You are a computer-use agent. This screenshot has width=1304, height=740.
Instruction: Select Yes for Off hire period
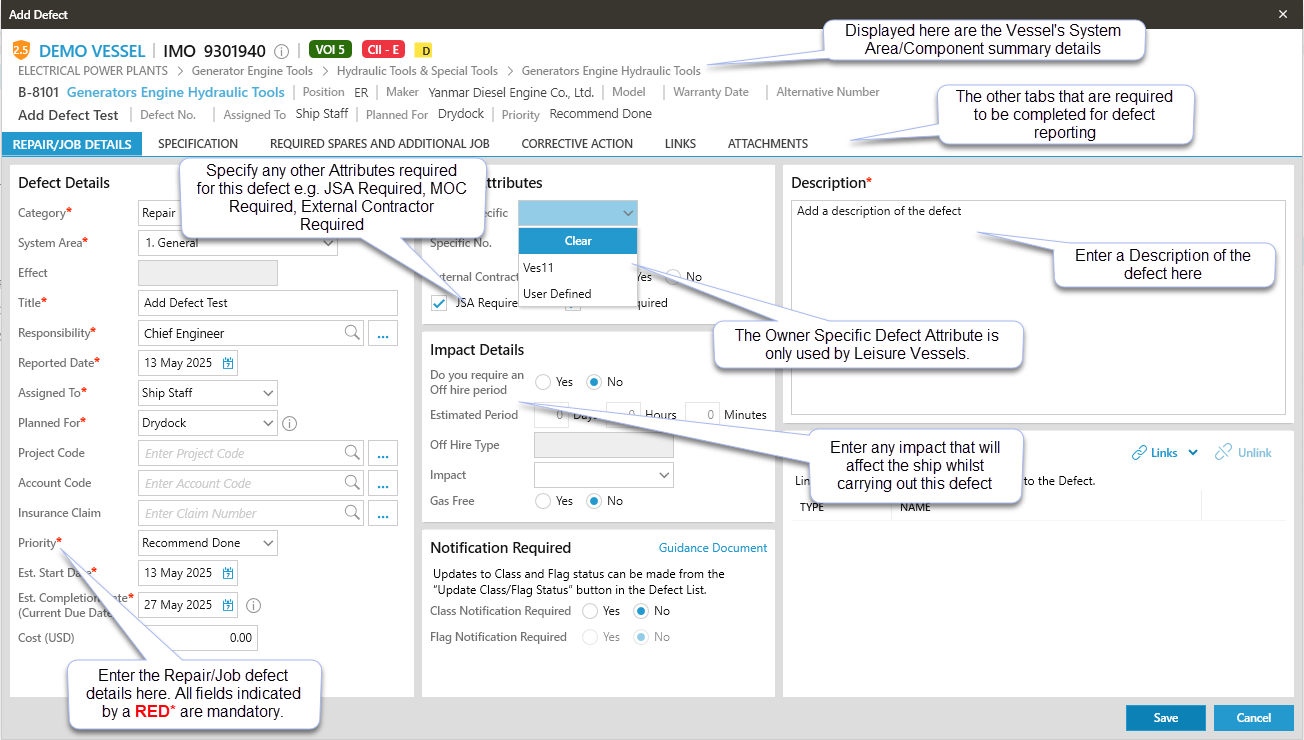(x=543, y=382)
